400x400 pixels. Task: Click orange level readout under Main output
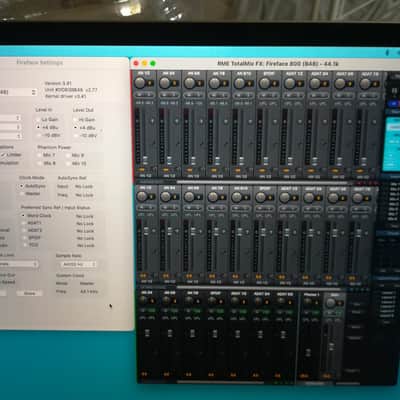point(327,375)
